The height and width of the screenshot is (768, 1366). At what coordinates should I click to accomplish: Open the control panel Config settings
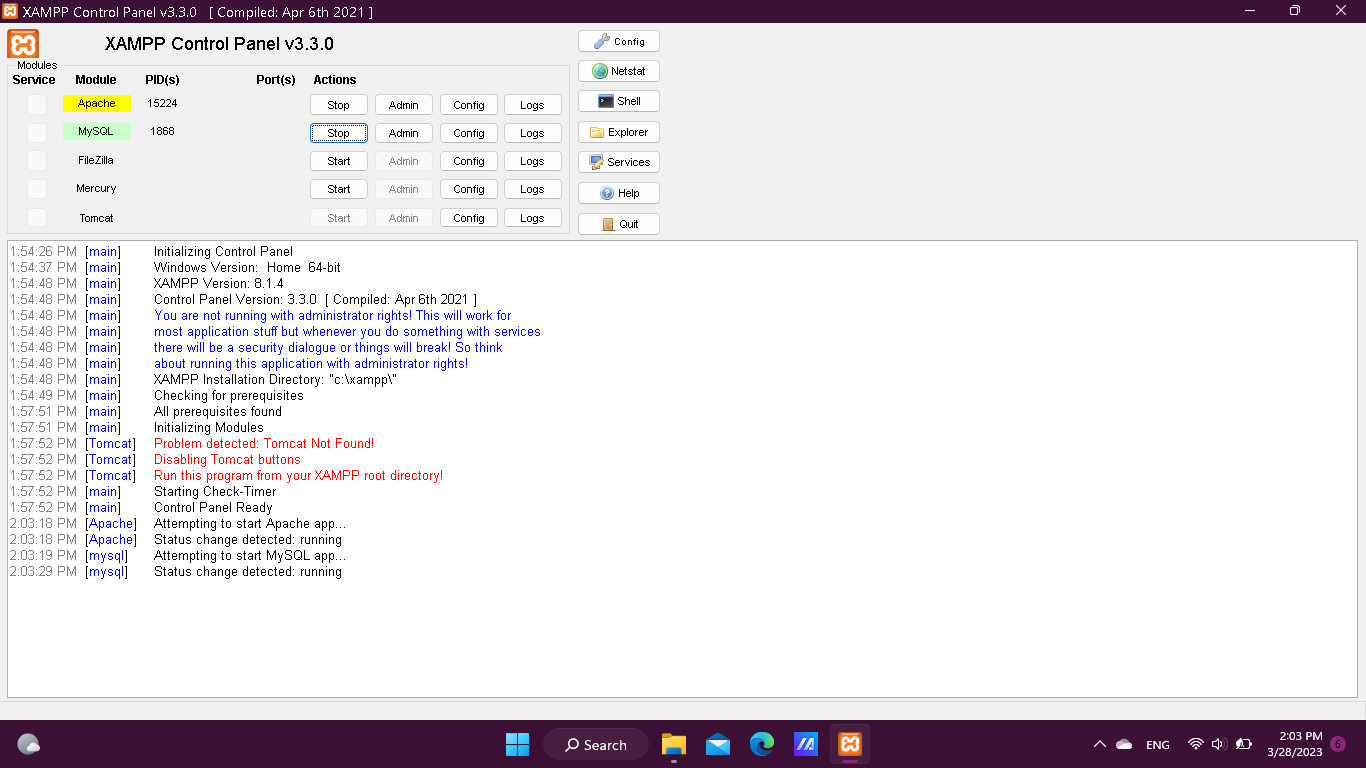click(x=618, y=40)
